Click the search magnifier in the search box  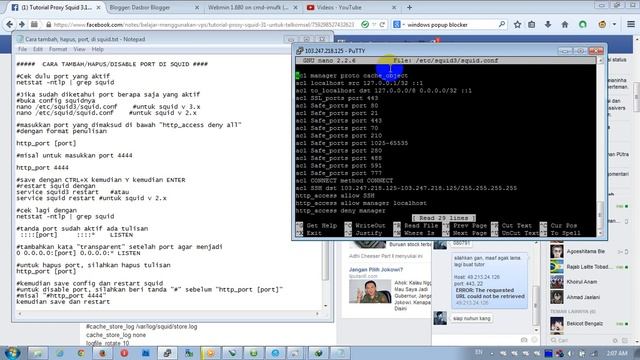502,24
